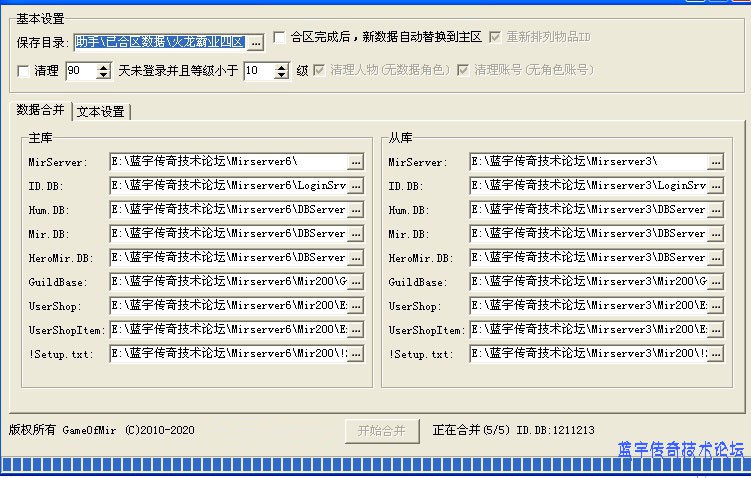Screen dimensions: 751x478
Task: Click the 主库 Mir.DB path input field
Action: [x=228, y=234]
